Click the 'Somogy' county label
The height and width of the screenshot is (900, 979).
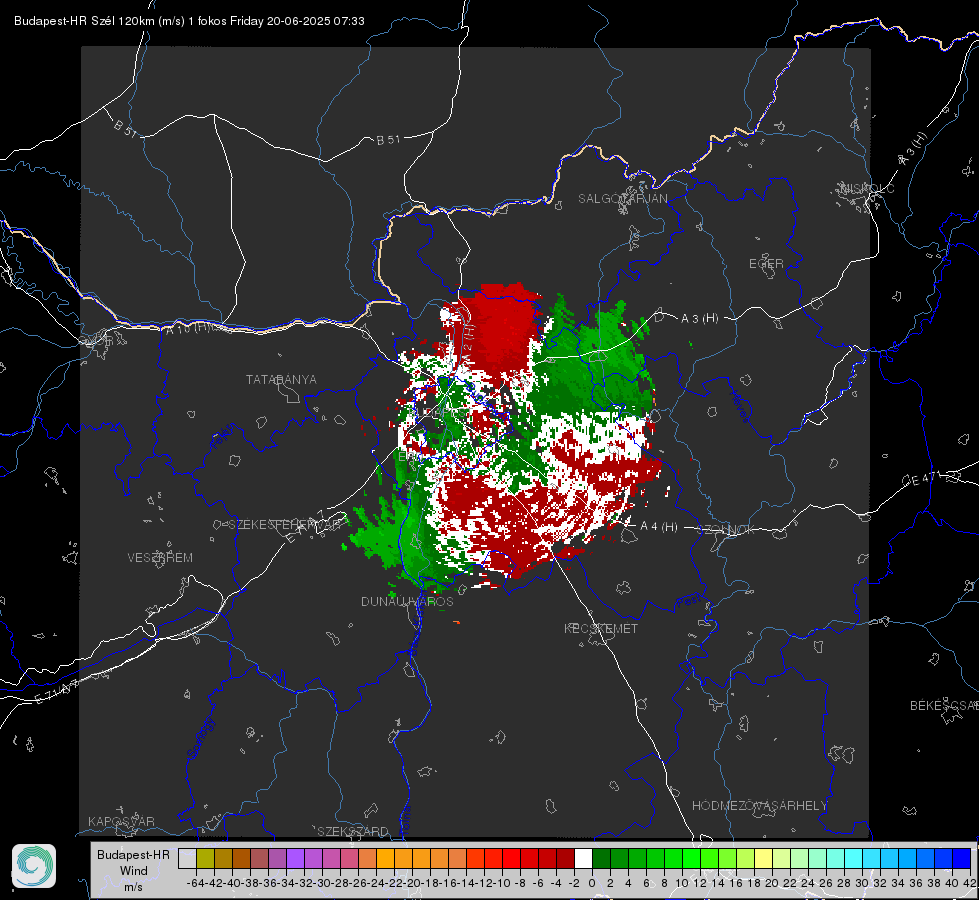201,738
